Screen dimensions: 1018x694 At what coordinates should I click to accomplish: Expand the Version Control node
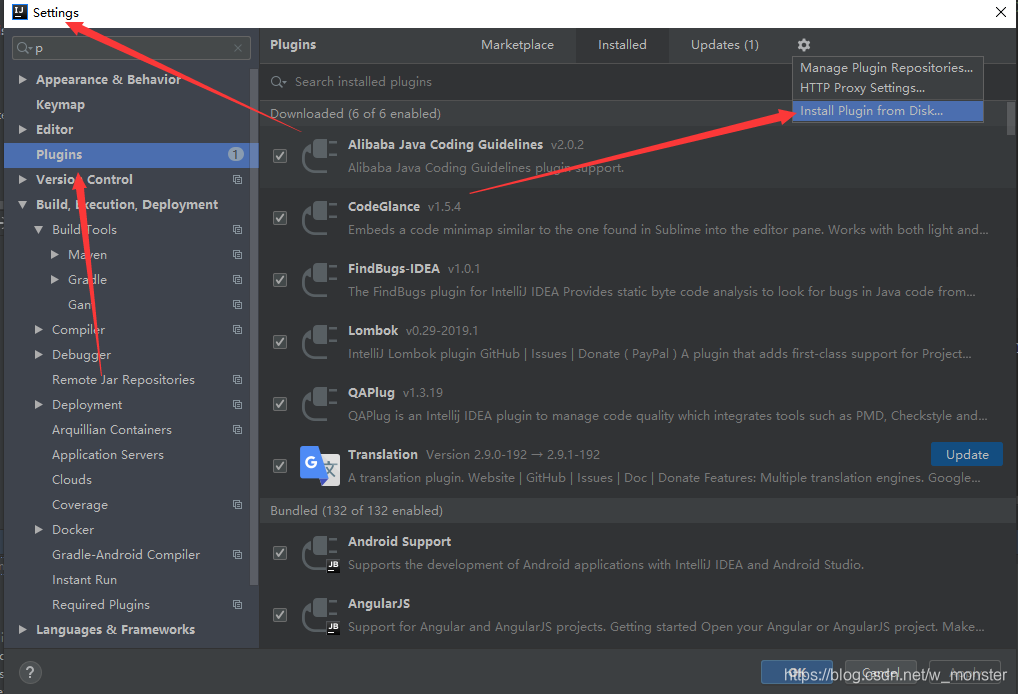[23, 179]
